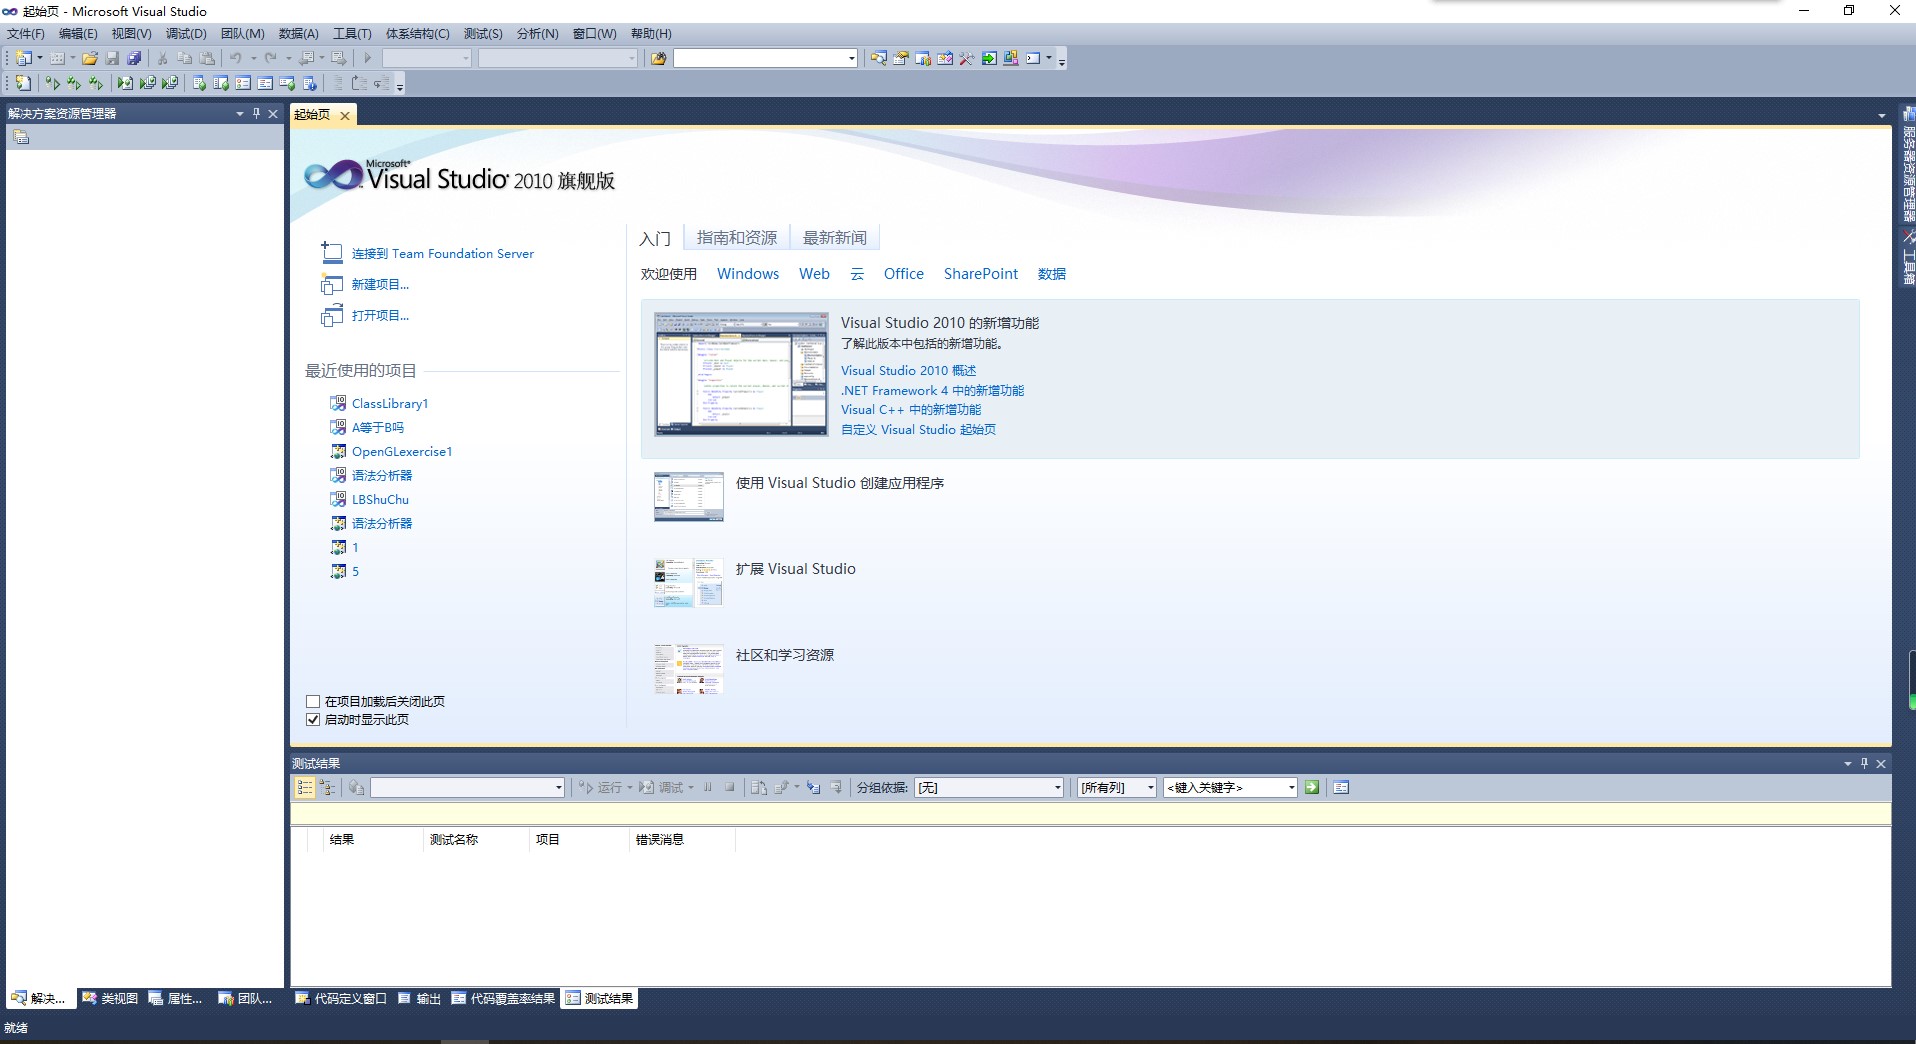Click the Visual Studio 2010 概述 link

pos(908,371)
